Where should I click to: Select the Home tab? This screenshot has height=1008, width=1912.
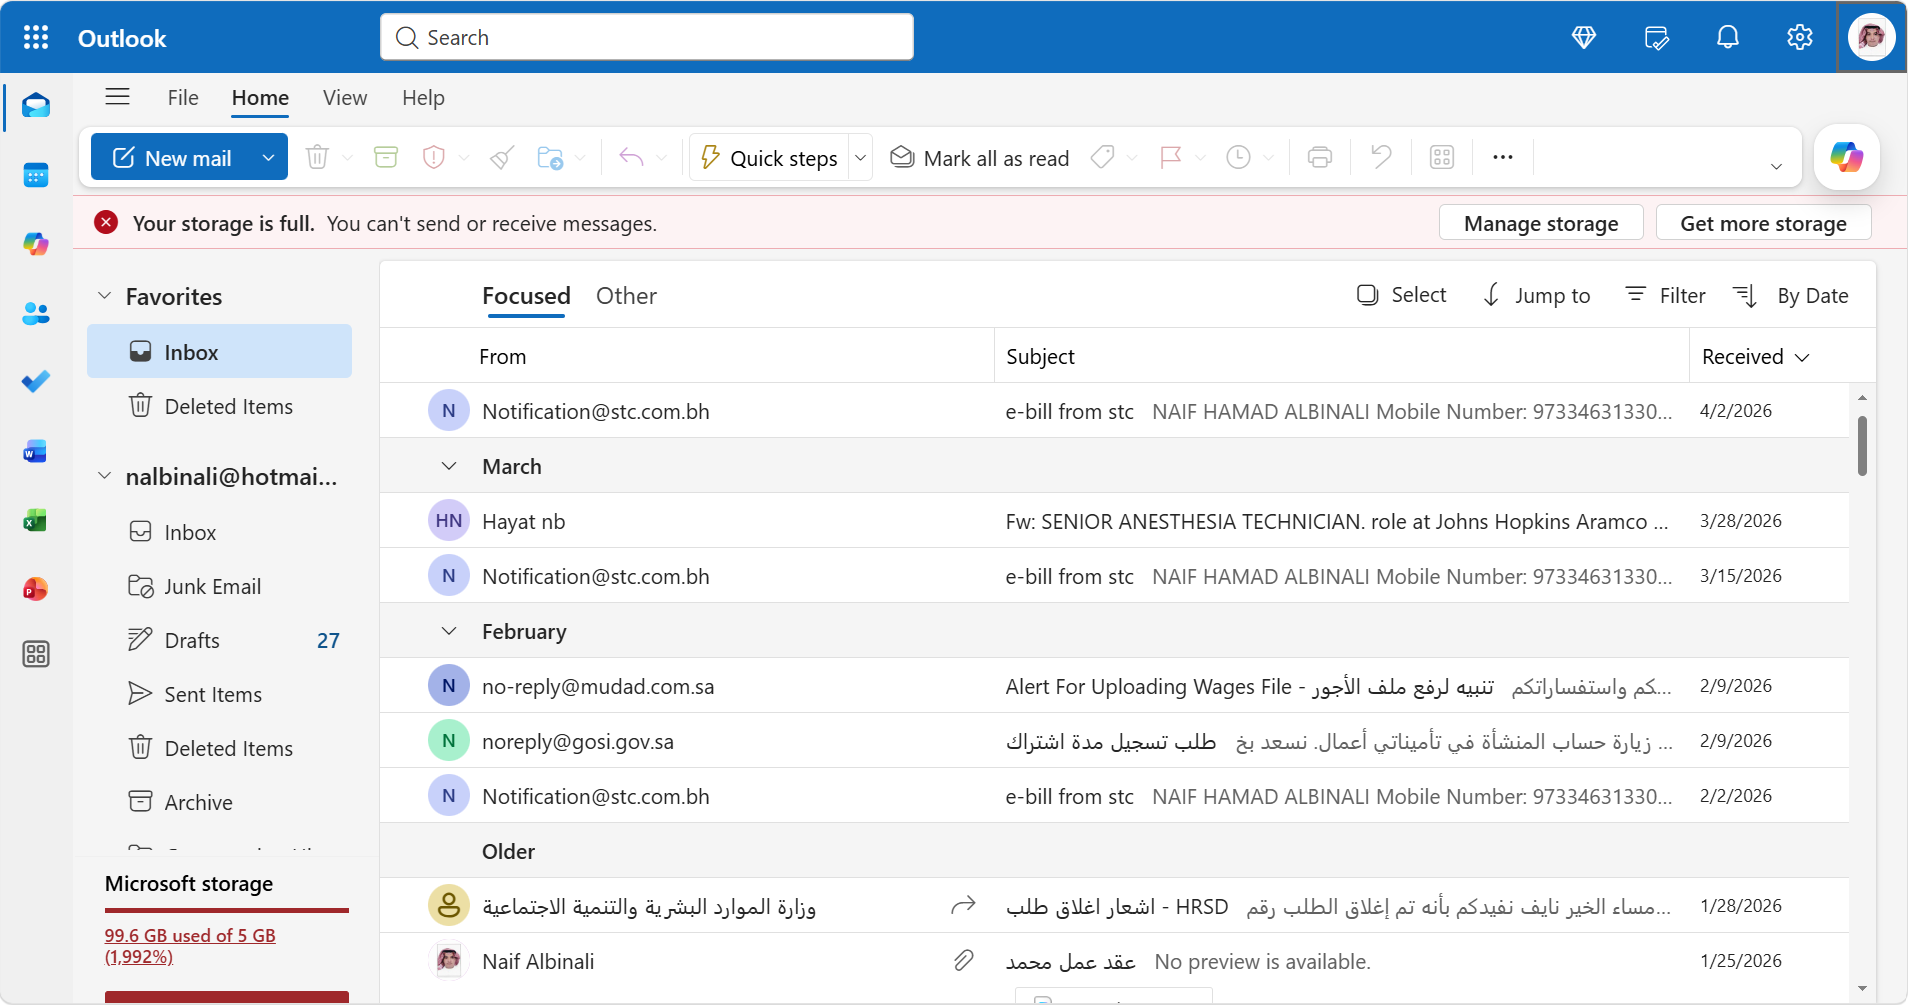coord(260,97)
